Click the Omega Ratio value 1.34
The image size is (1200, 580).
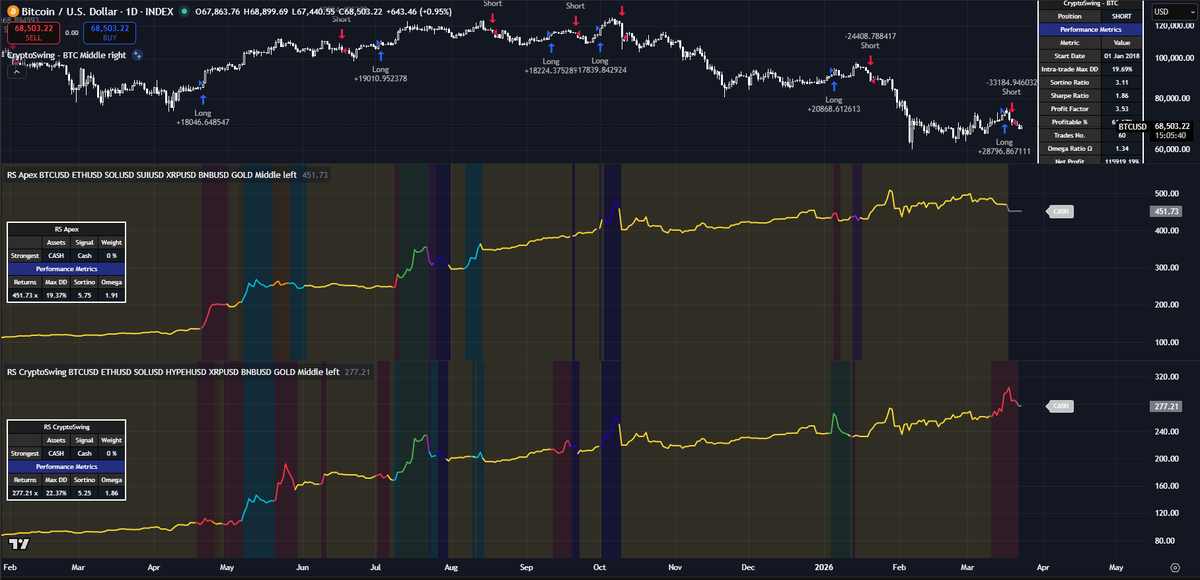click(1121, 148)
